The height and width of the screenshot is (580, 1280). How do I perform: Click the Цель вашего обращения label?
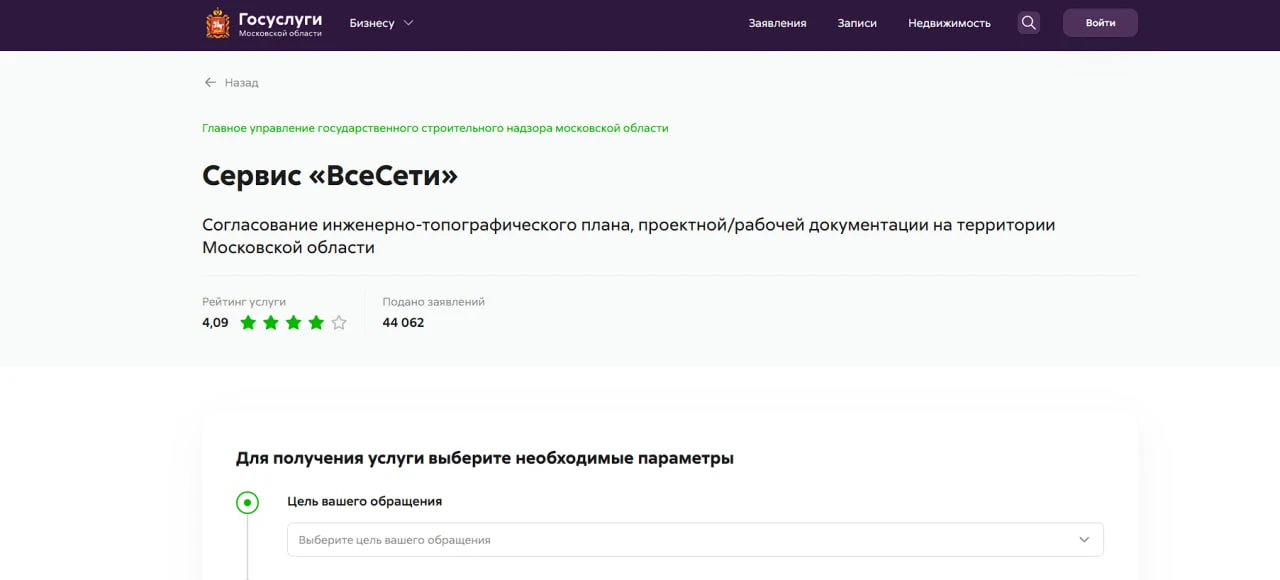[x=364, y=501]
